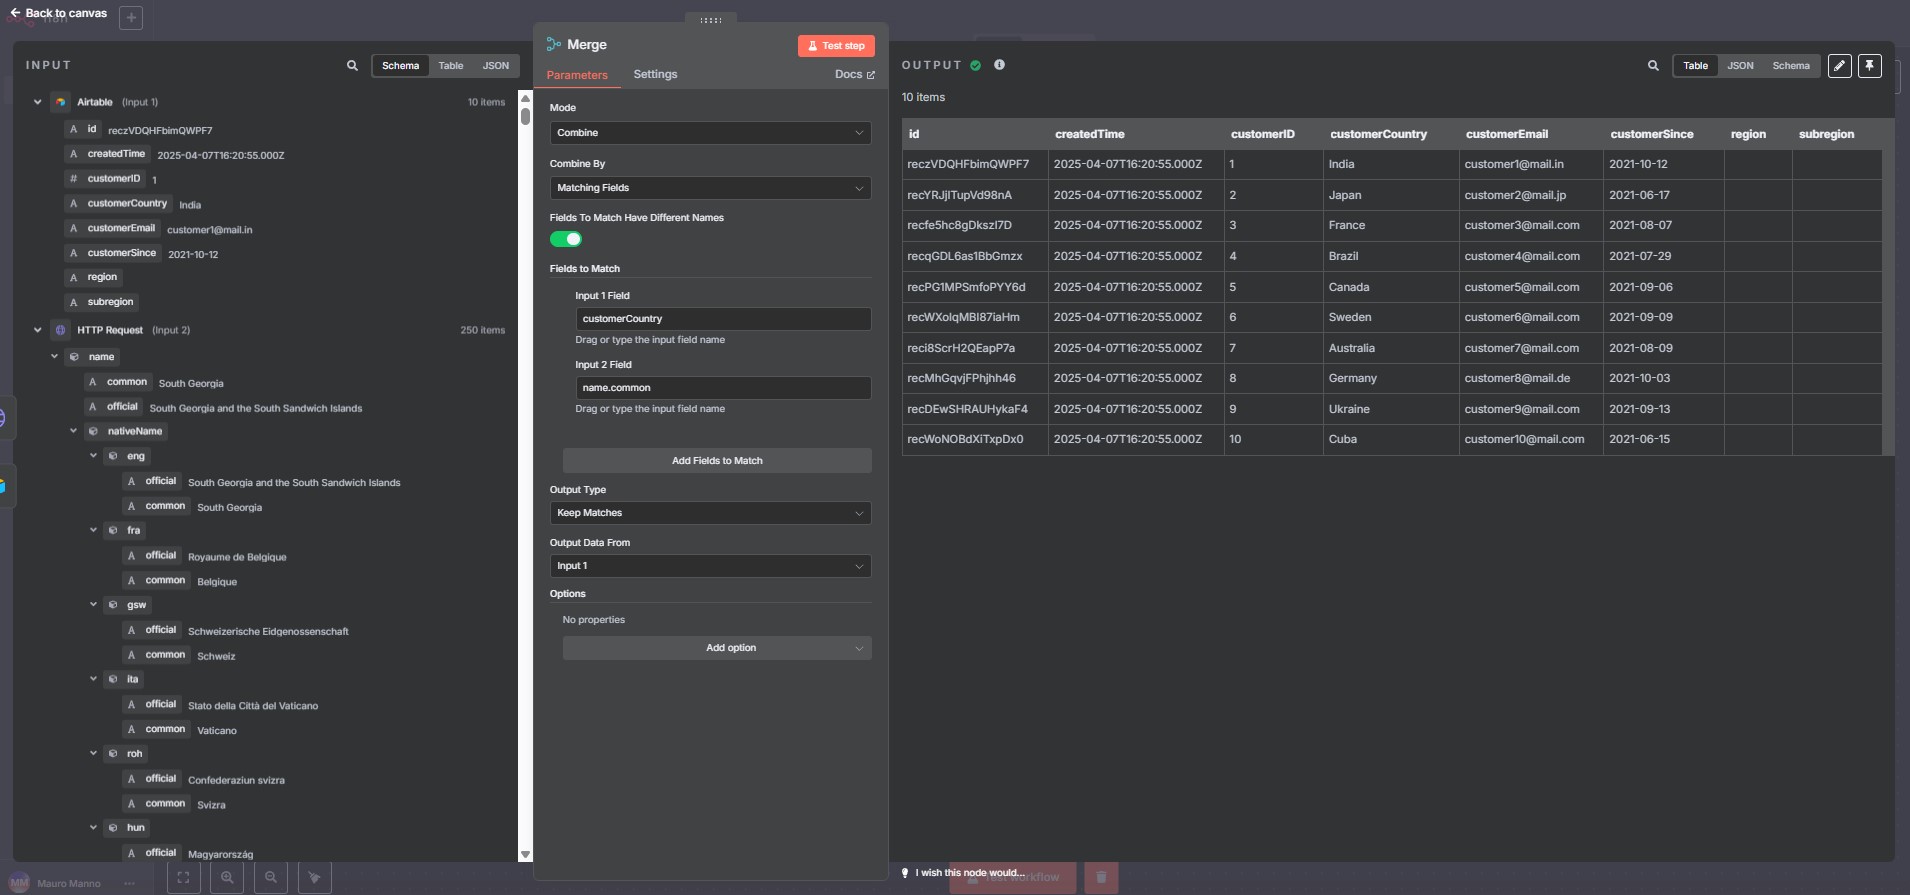Click the input panel vertical scrollbar thumb
This screenshot has height=895, width=1910.
[x=525, y=115]
